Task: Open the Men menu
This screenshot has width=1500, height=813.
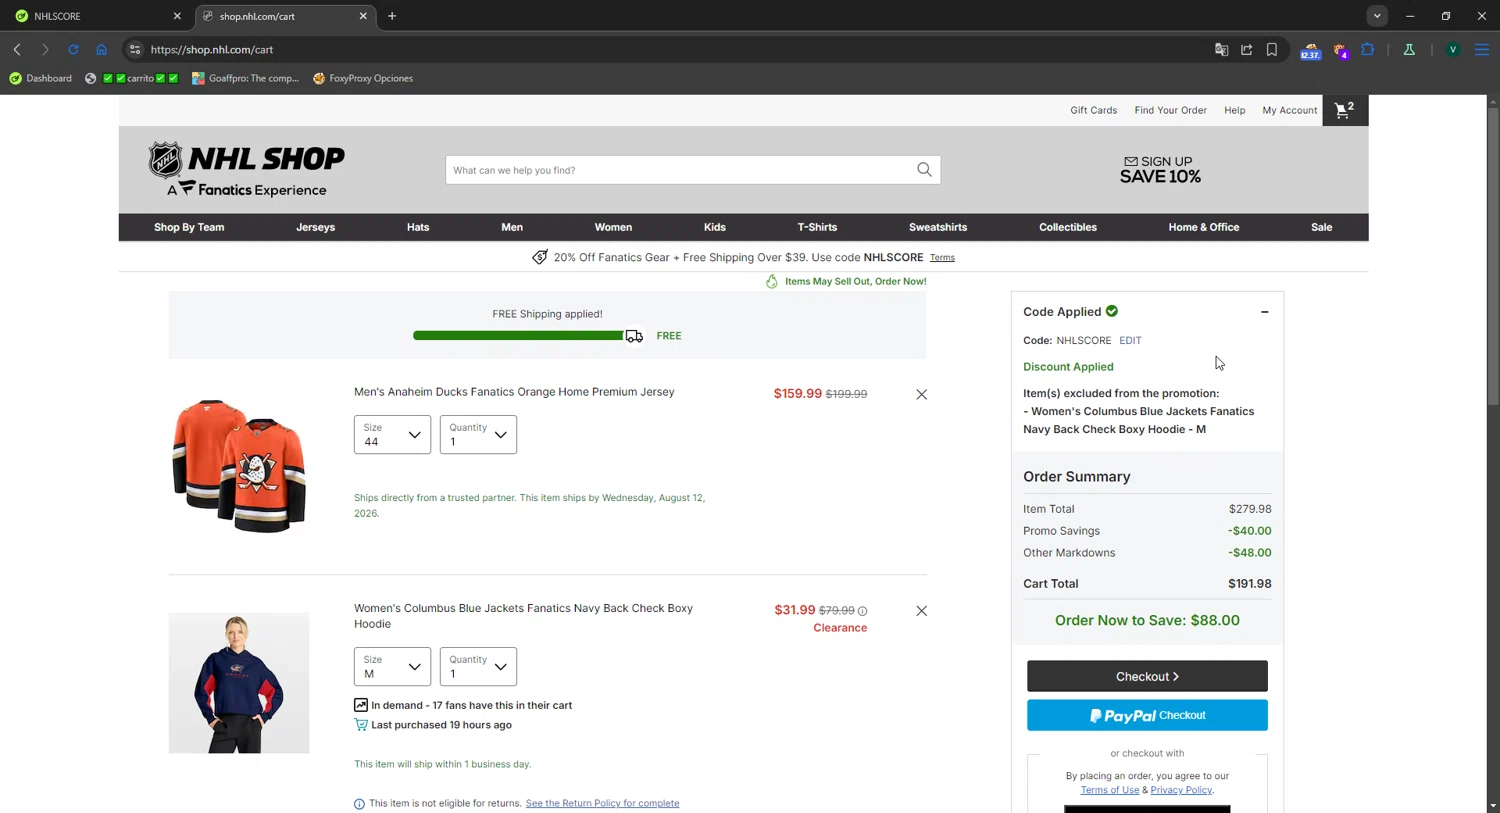Action: point(512,227)
